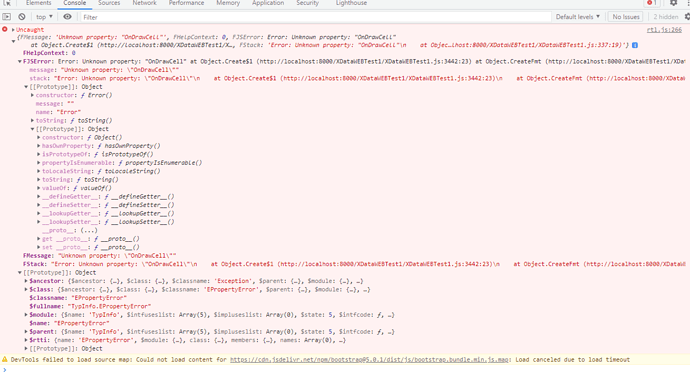
Task: Click the red error count badge
Action: point(652,3)
